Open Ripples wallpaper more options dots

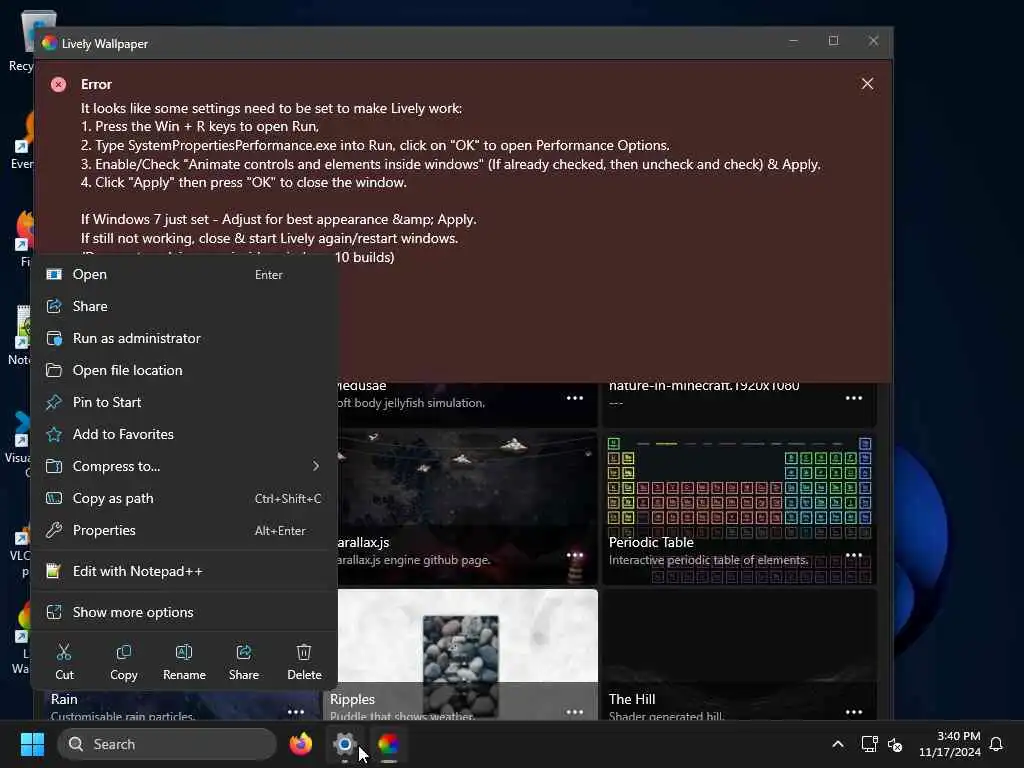[575, 711]
